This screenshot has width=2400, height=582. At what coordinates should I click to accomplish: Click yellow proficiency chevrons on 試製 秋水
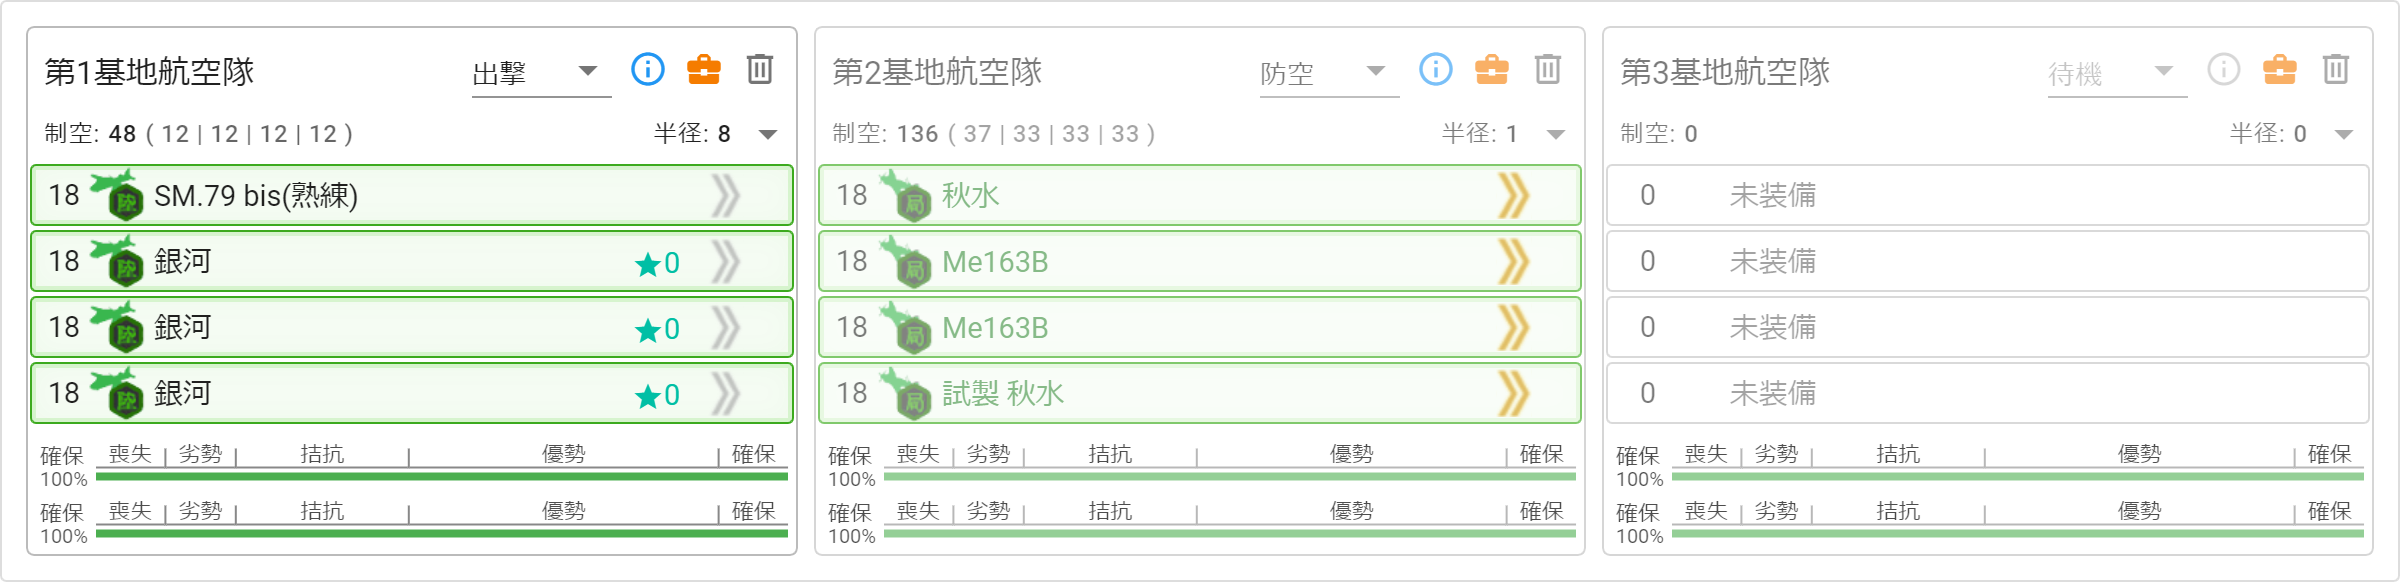click(1514, 393)
